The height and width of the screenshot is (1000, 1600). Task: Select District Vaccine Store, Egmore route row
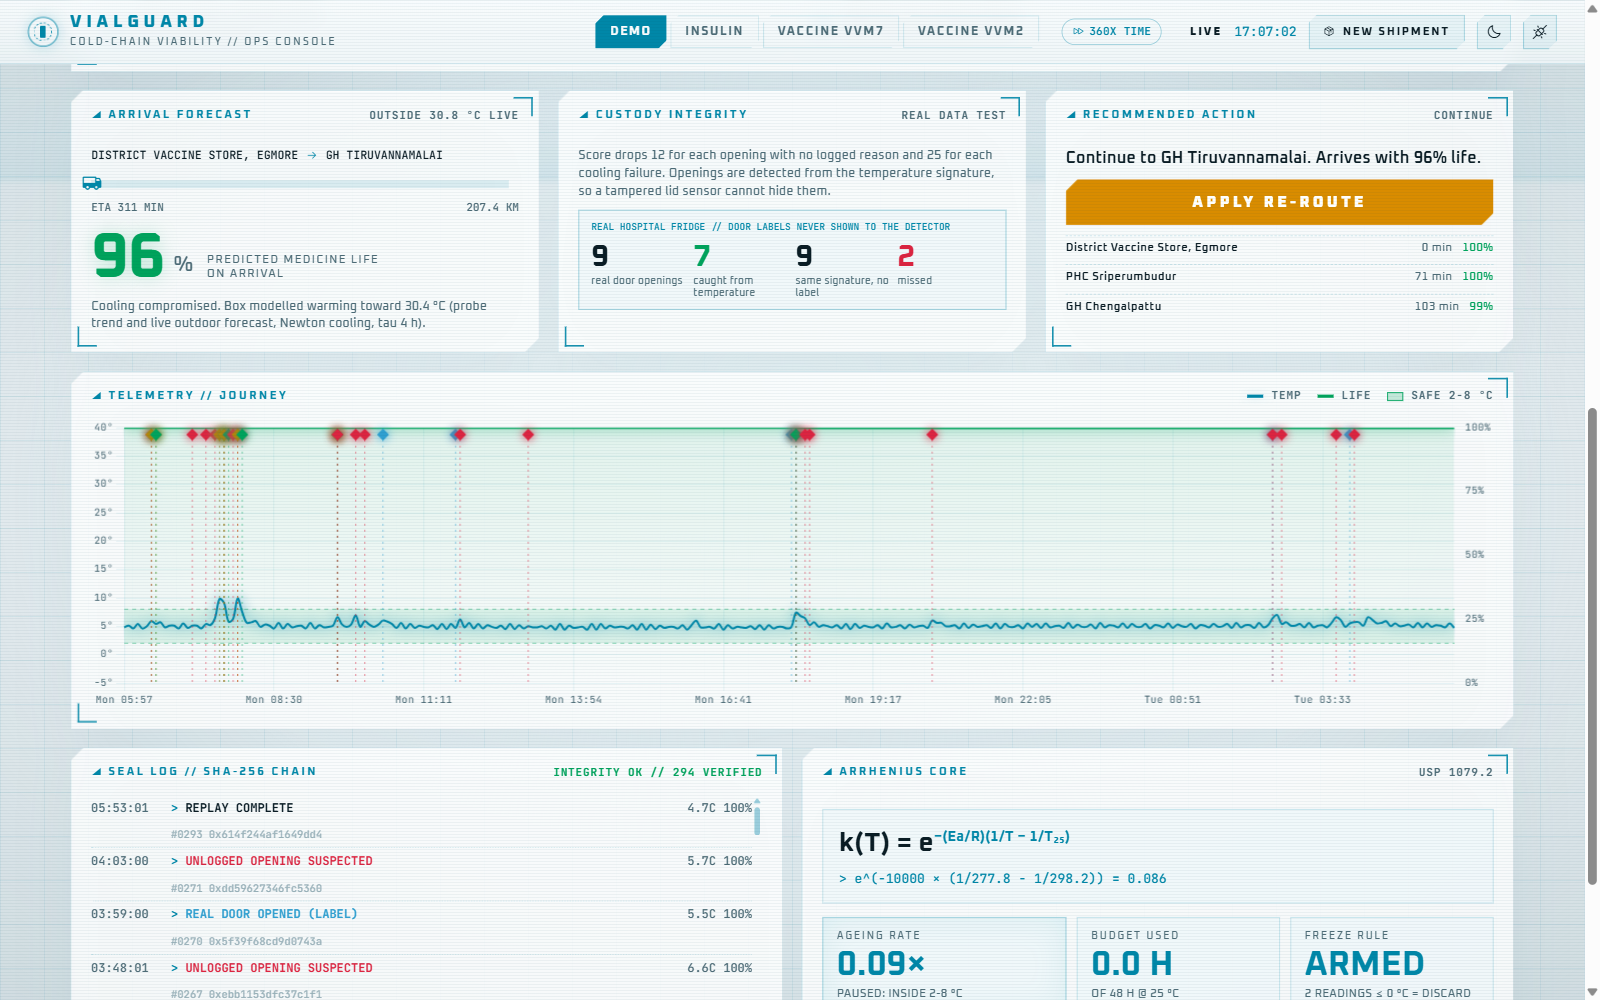1279,247
